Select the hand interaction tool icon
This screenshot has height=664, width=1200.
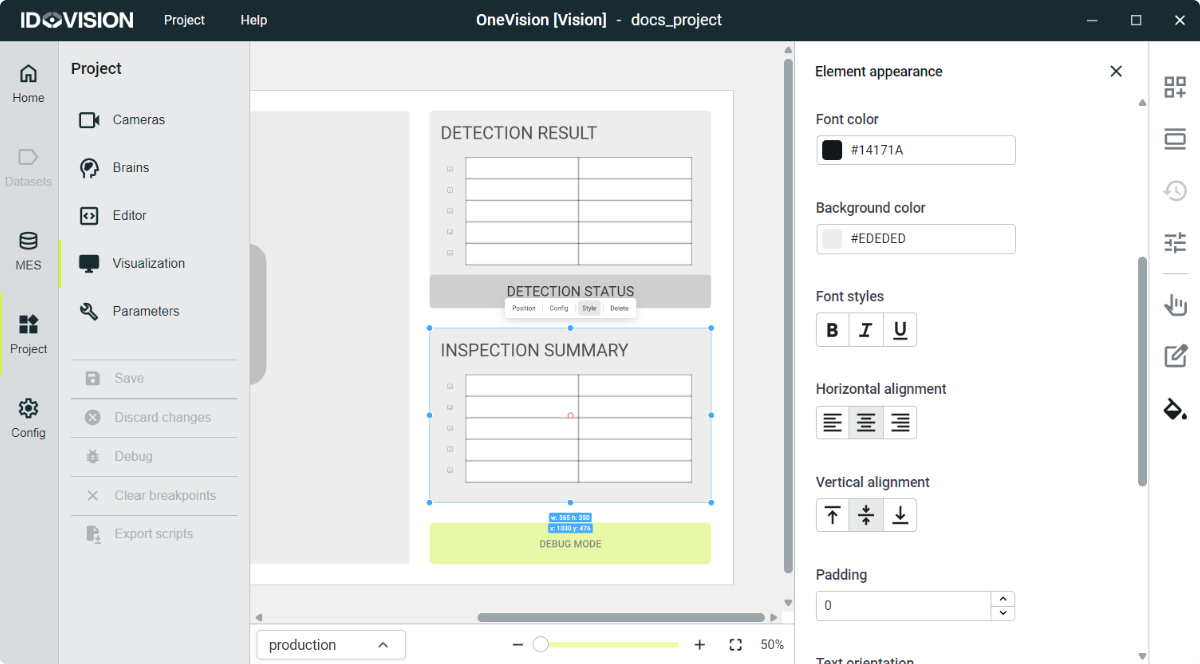[1175, 305]
